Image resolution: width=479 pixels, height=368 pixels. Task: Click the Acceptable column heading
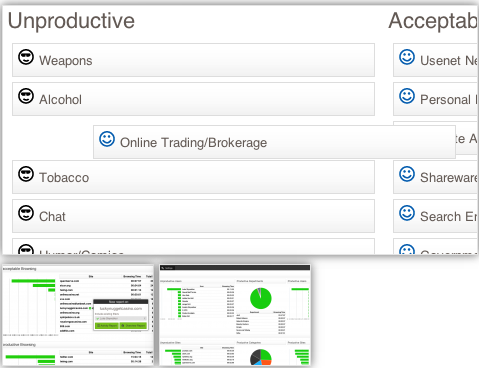click(433, 21)
